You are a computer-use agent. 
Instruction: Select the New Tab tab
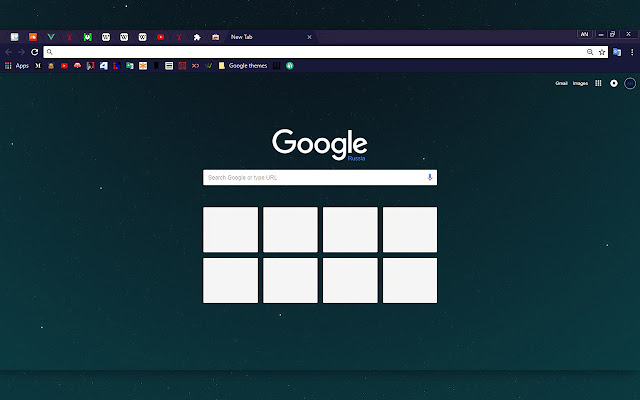(269, 37)
